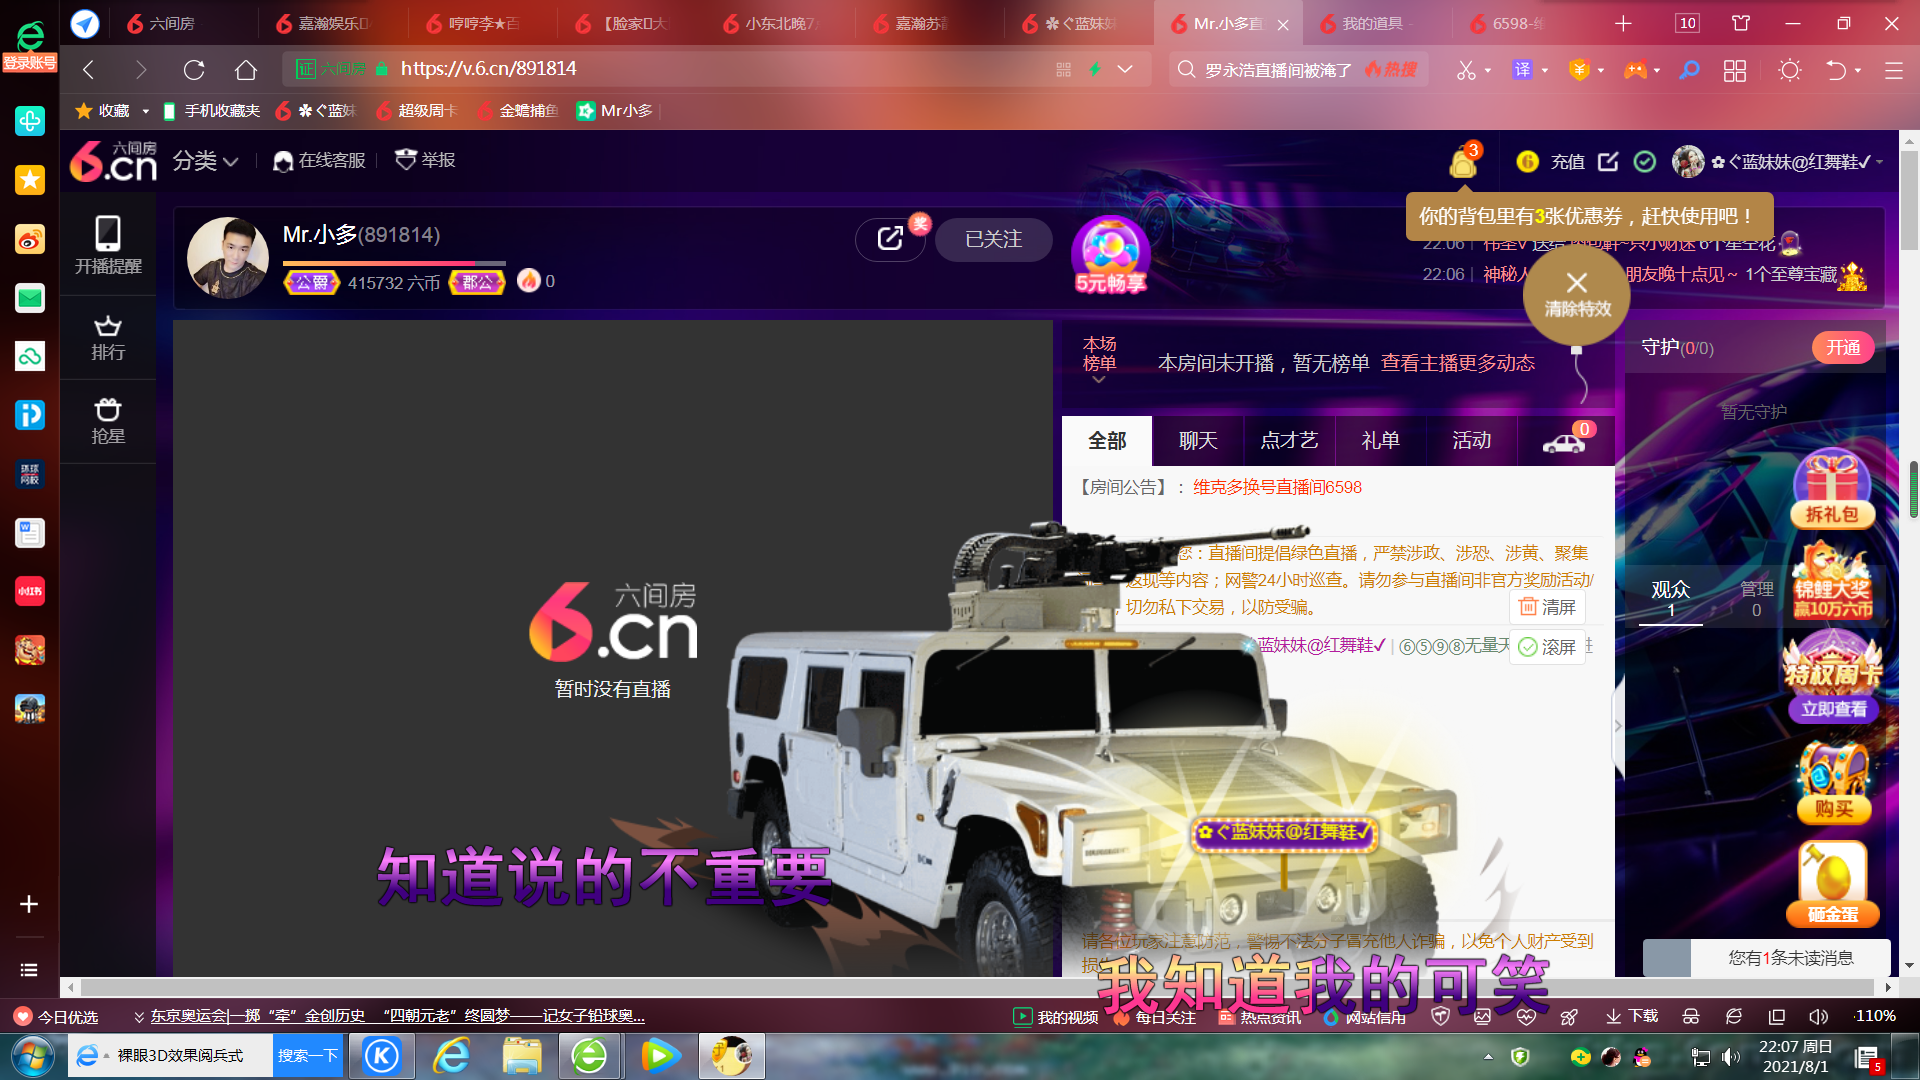Go to browser home page
The width and height of the screenshot is (1920, 1080).
click(246, 69)
